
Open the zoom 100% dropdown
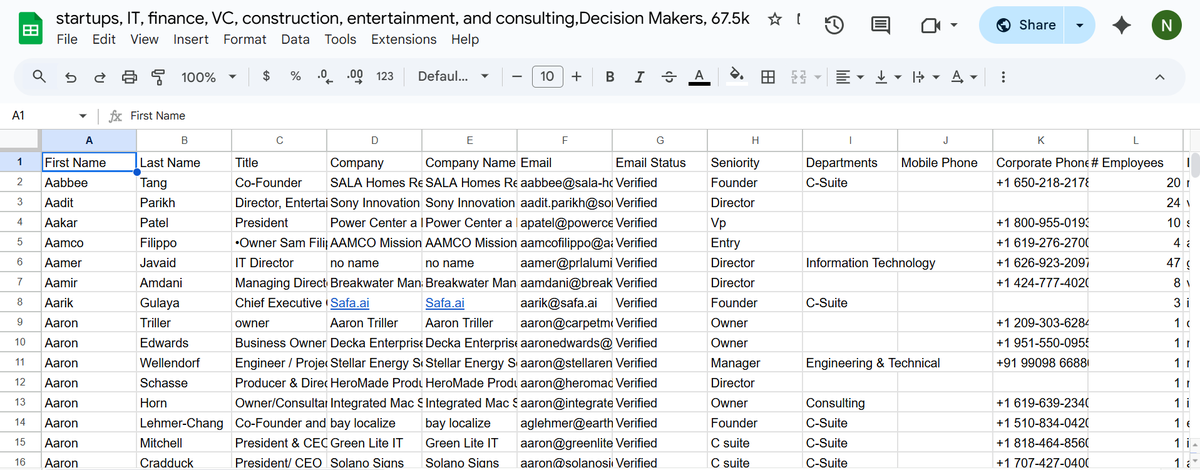click(x=209, y=76)
